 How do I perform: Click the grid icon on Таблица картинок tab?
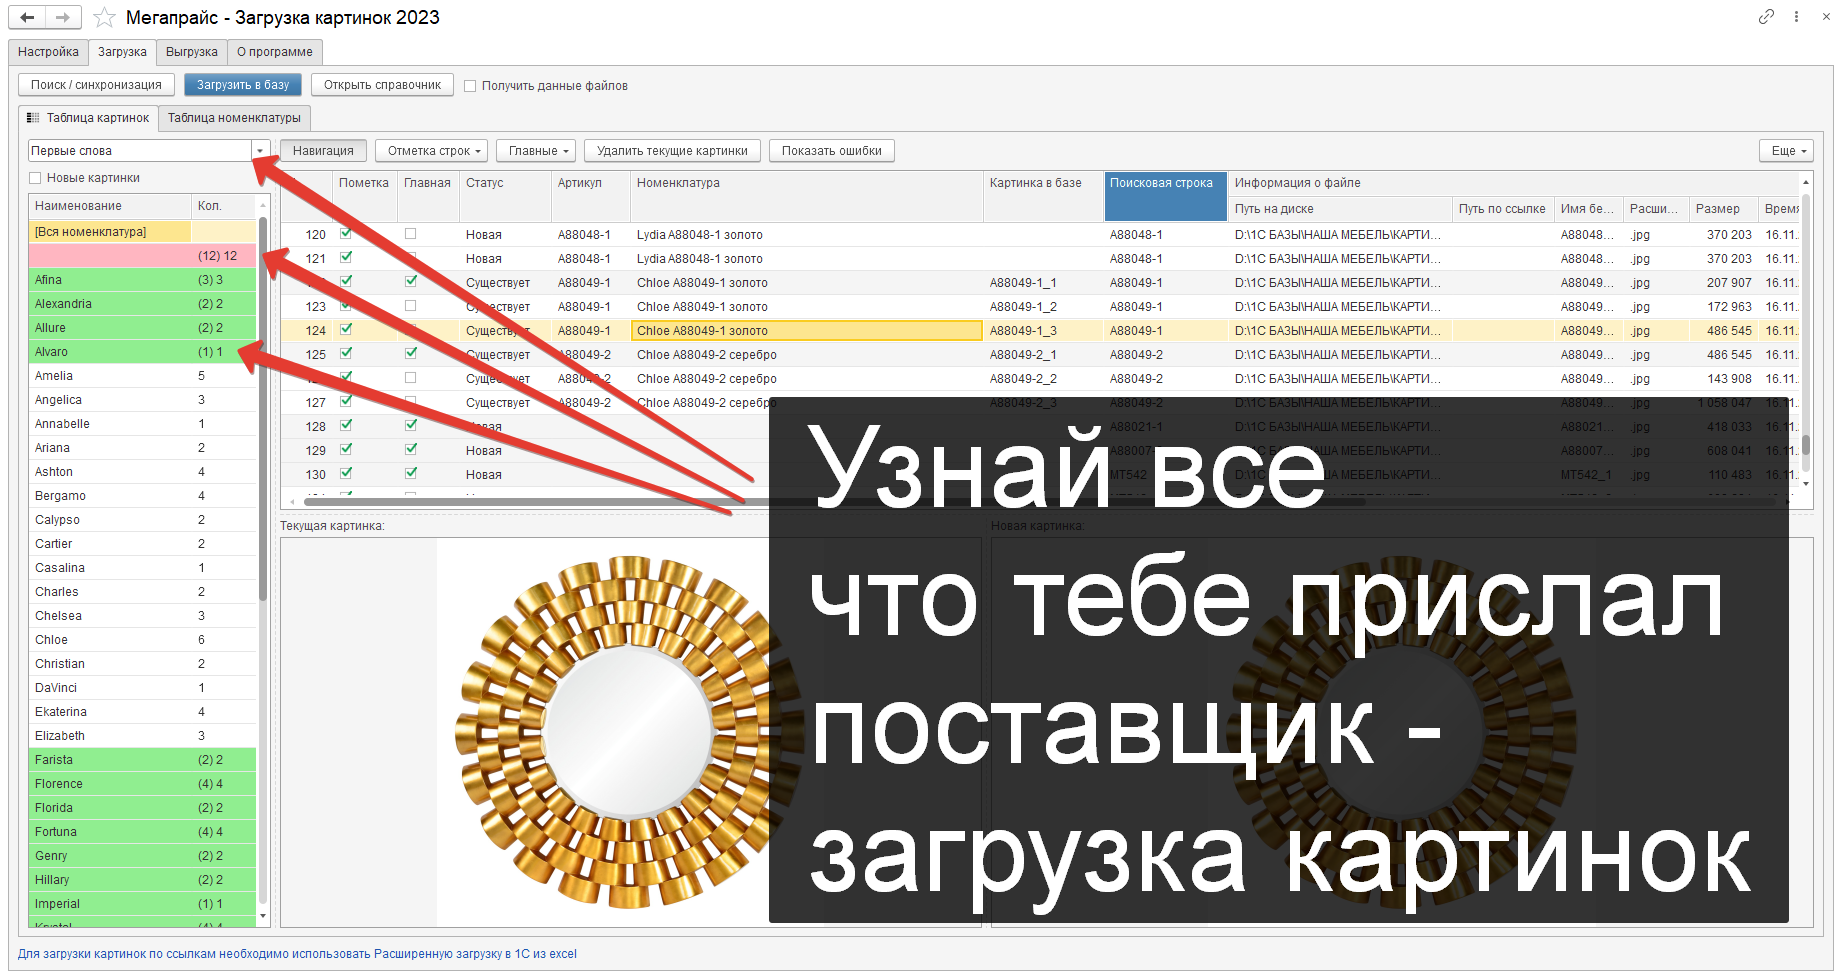pos(35,117)
